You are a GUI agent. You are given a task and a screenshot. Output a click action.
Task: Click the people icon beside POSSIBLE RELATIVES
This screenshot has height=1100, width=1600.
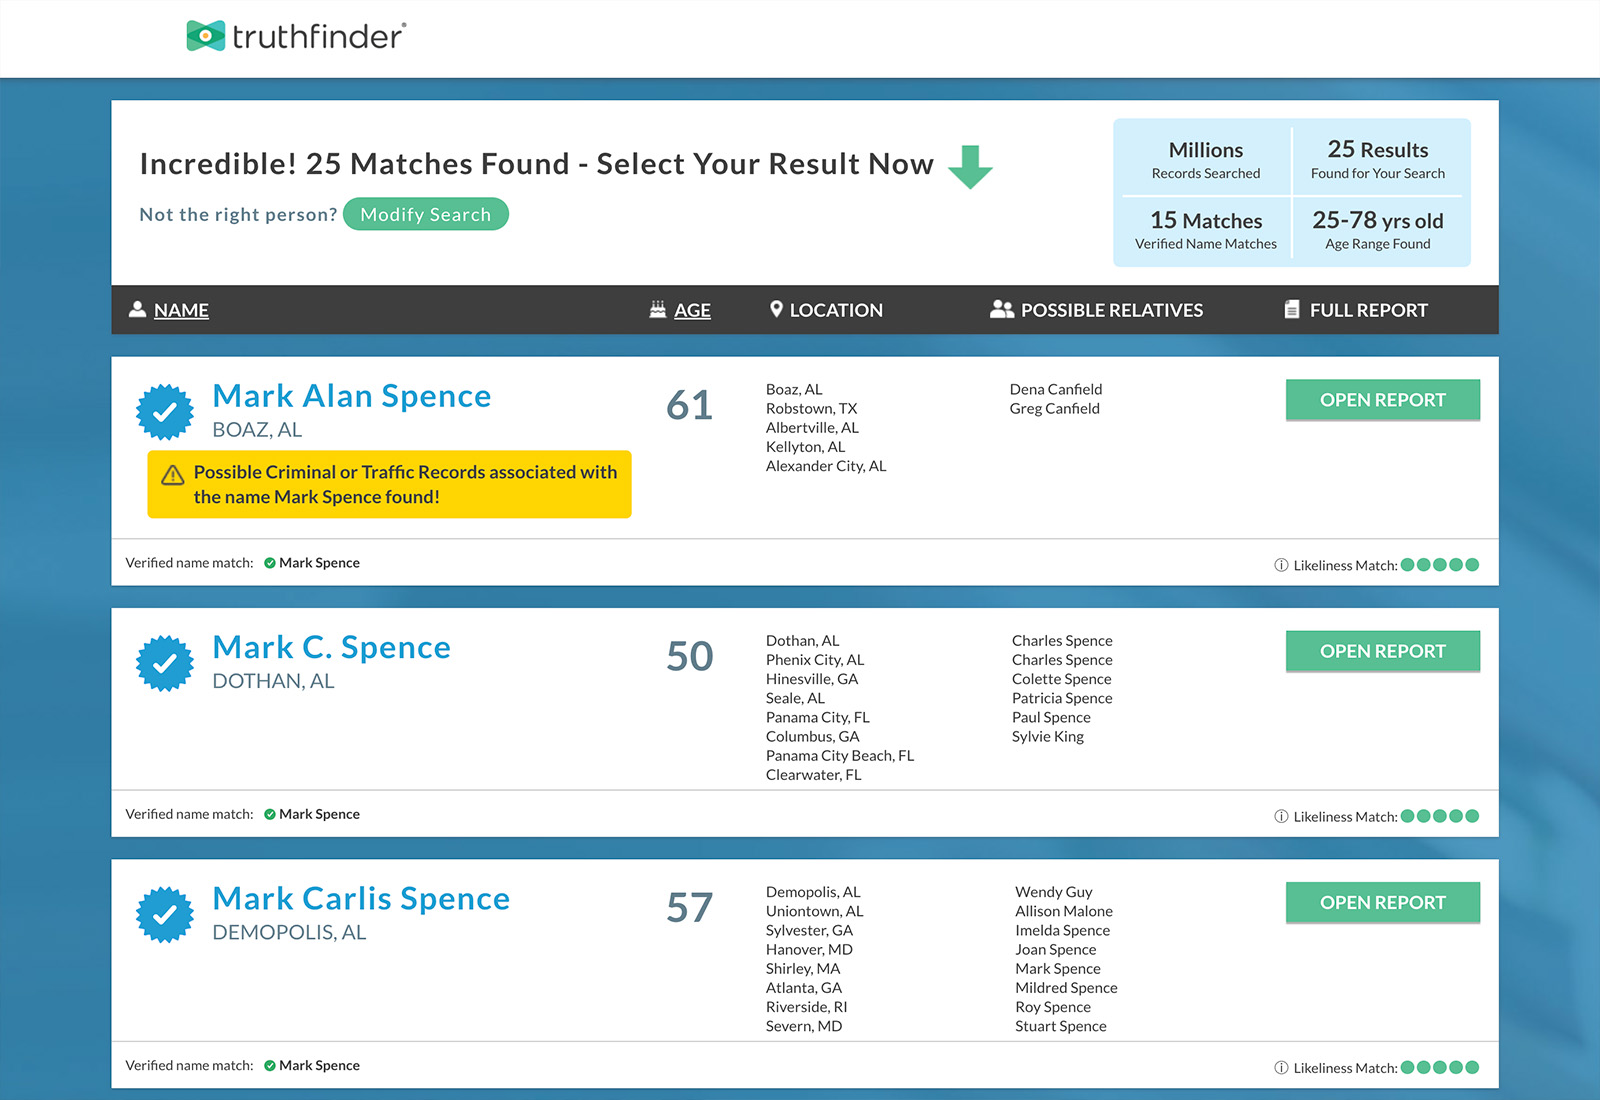[x=1002, y=310]
